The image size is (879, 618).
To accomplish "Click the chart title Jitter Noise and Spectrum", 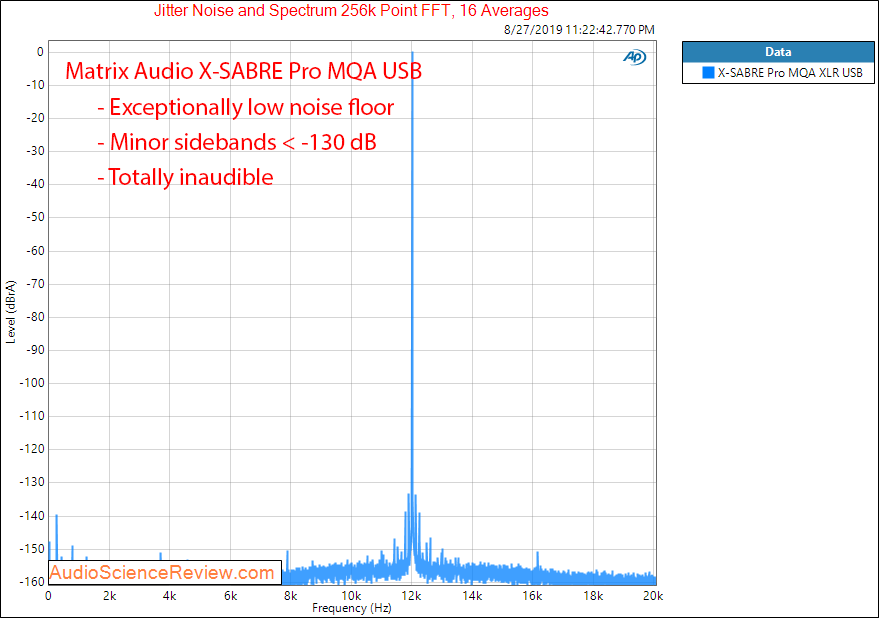I will pos(351,10).
